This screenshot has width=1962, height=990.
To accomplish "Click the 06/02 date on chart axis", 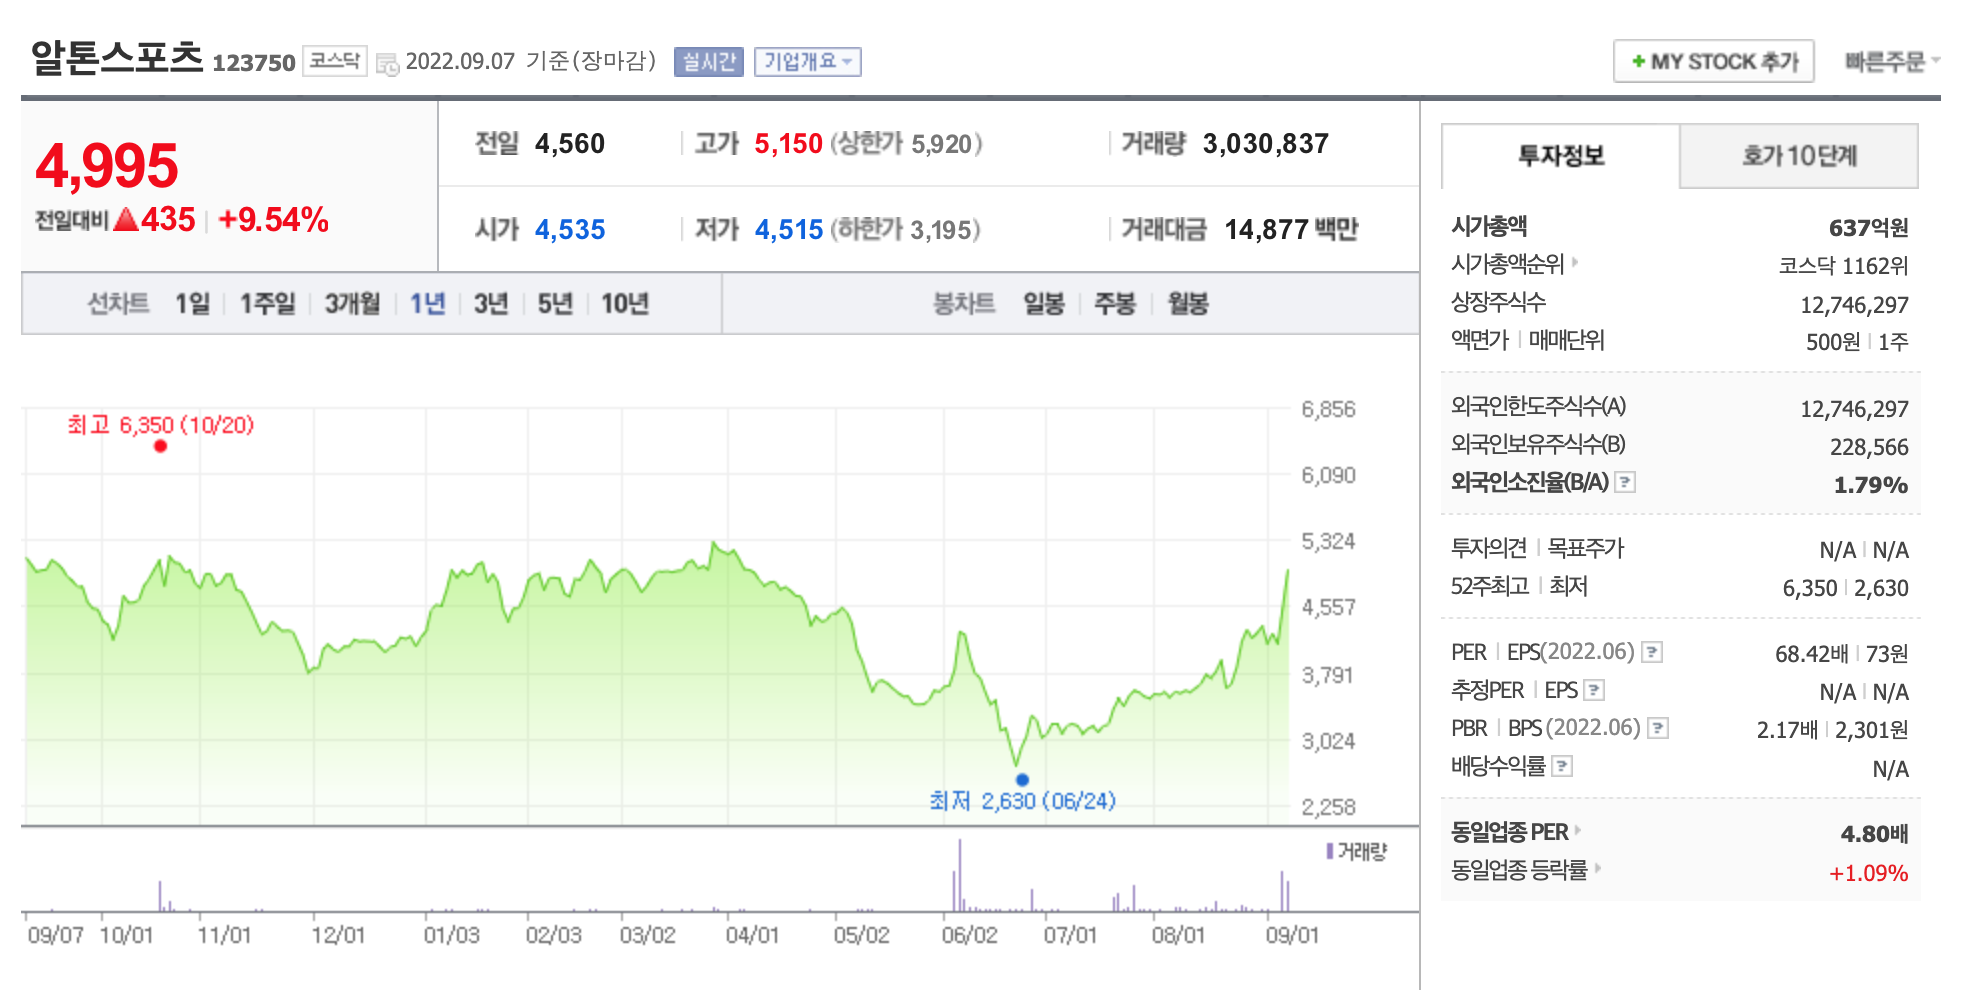I will (x=969, y=935).
